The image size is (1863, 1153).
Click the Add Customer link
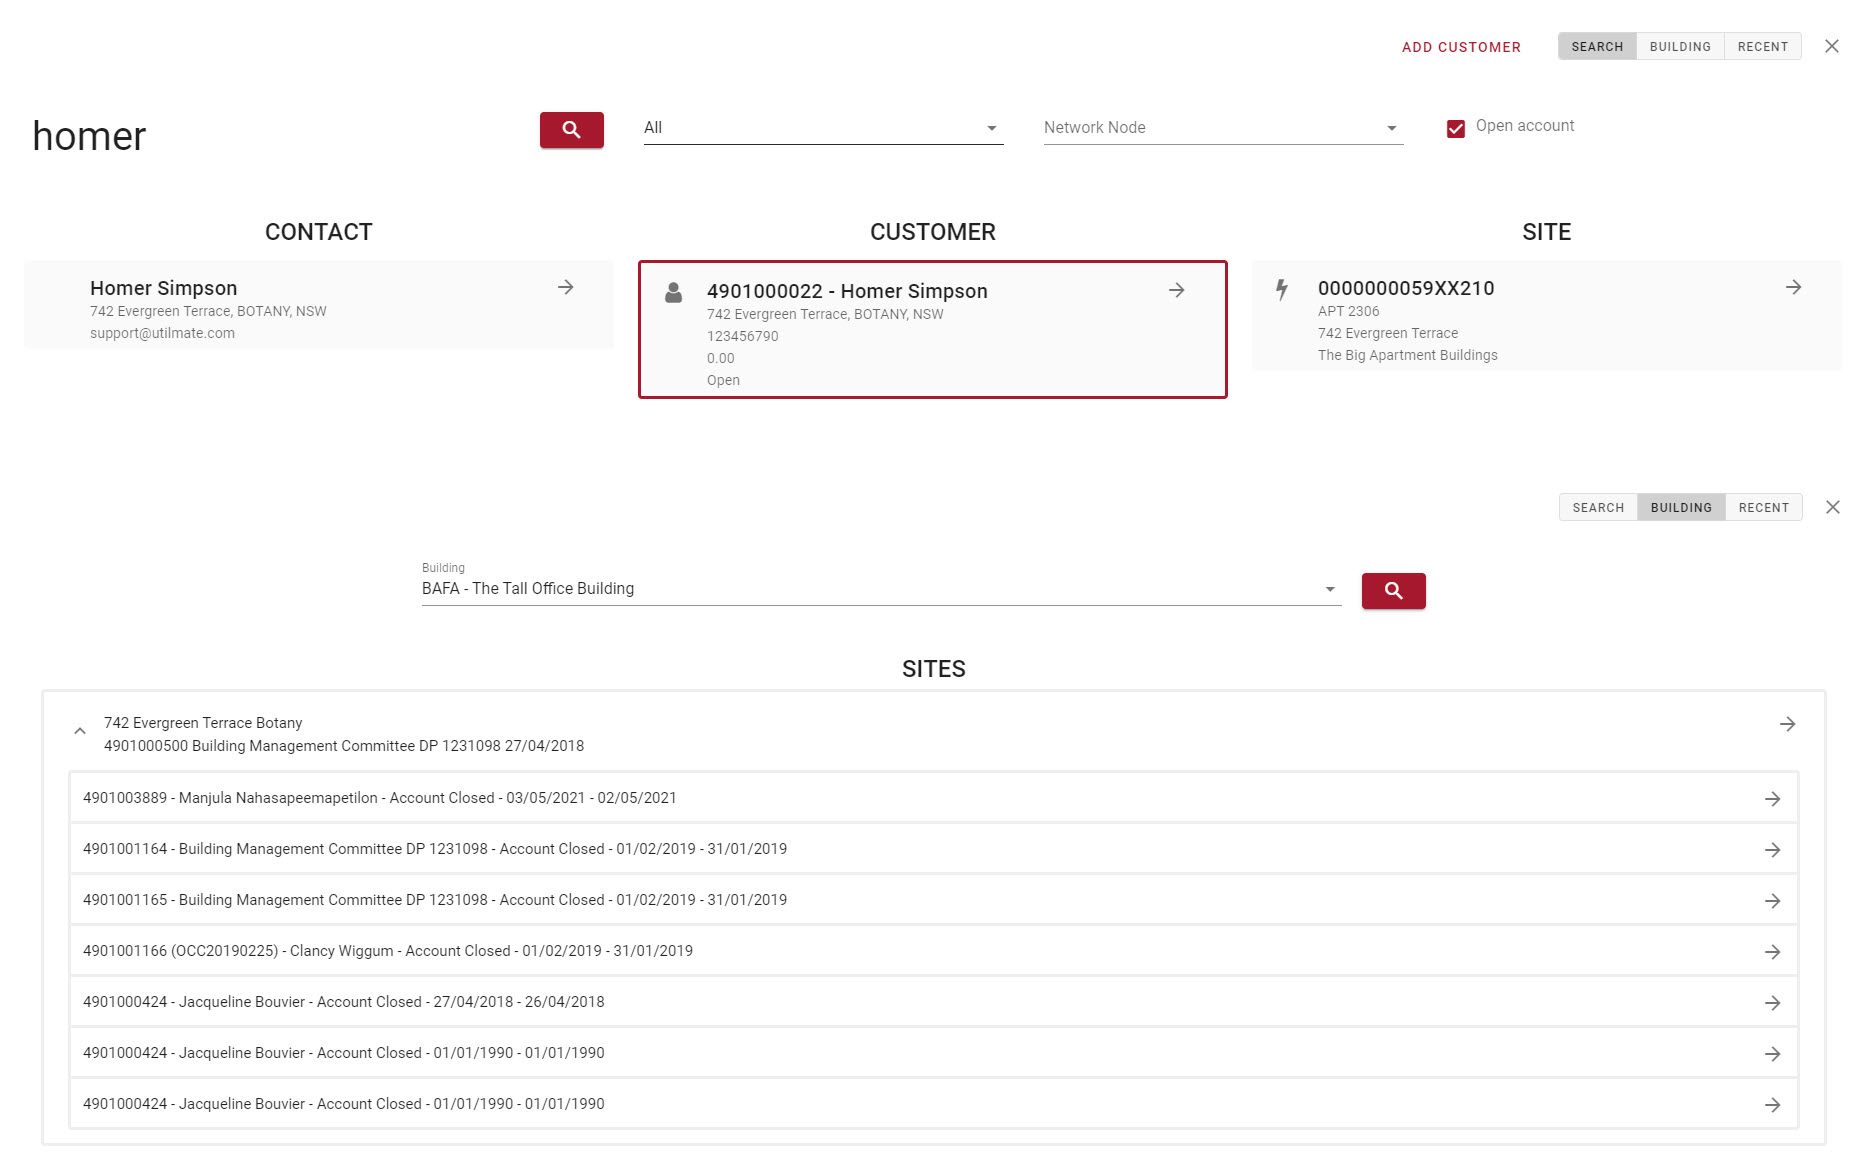(1461, 47)
